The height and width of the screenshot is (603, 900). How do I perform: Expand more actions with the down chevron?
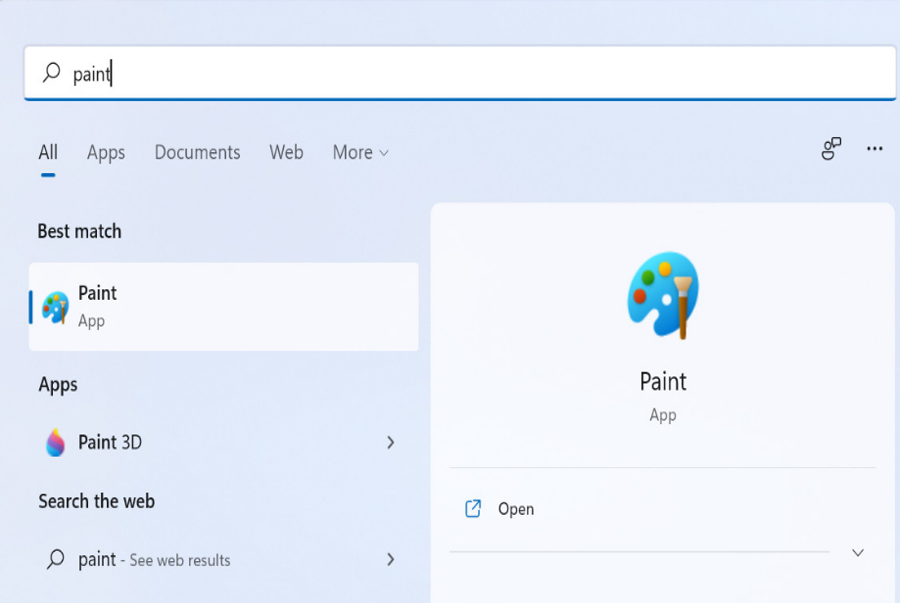(857, 553)
